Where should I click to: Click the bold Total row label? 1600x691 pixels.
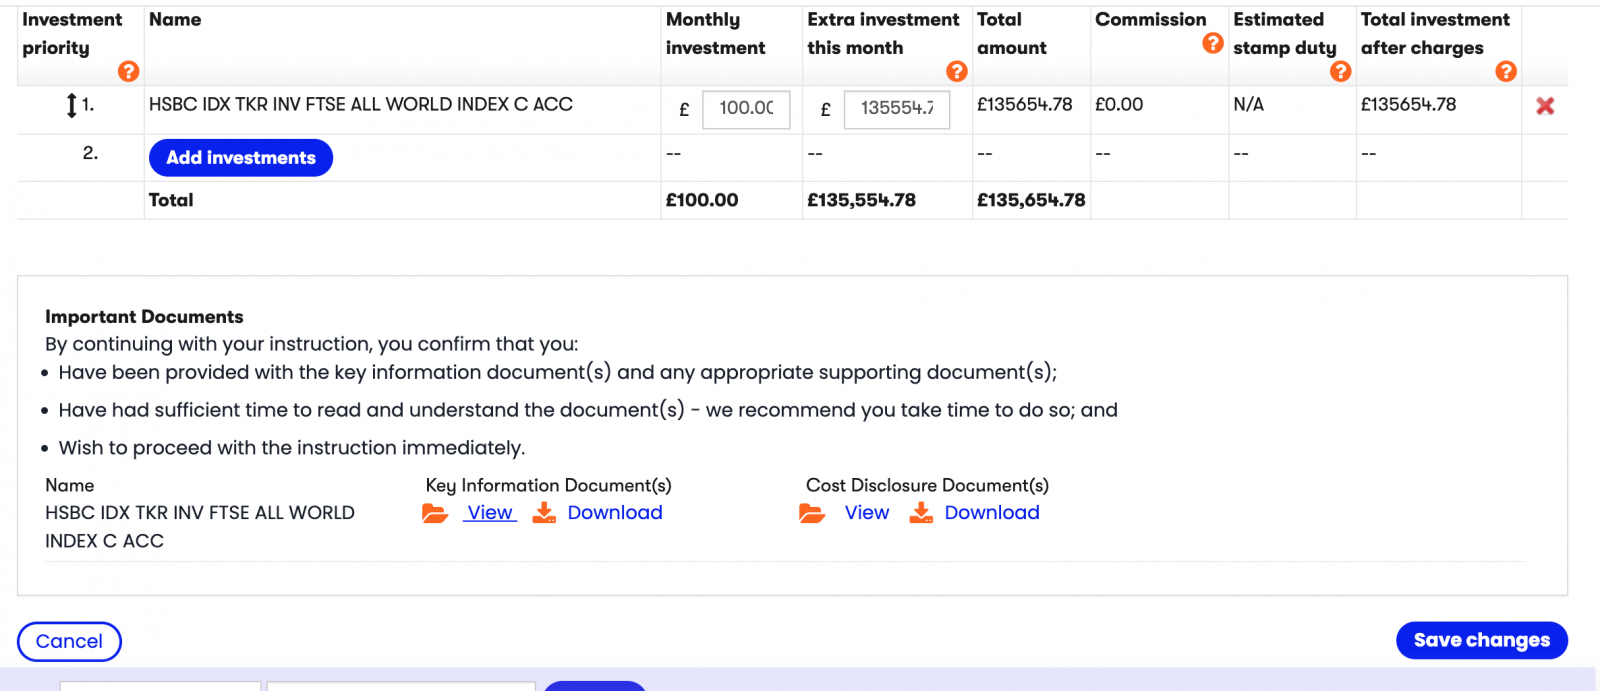point(171,200)
